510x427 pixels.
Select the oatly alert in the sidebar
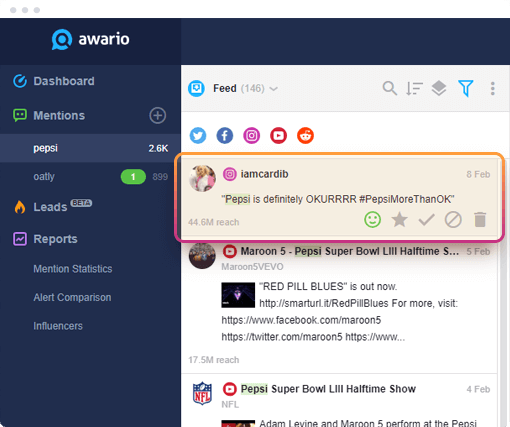tap(90, 177)
